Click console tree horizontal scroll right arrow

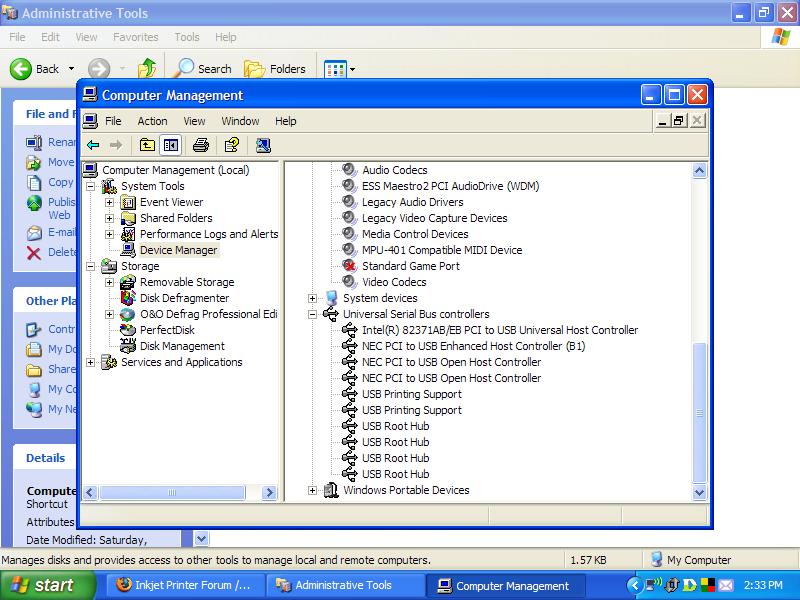point(269,493)
